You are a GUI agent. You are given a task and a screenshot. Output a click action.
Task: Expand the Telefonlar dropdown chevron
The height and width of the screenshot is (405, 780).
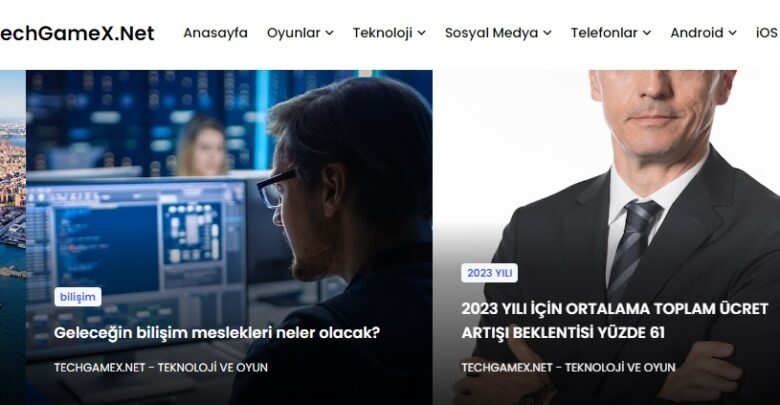(x=647, y=33)
